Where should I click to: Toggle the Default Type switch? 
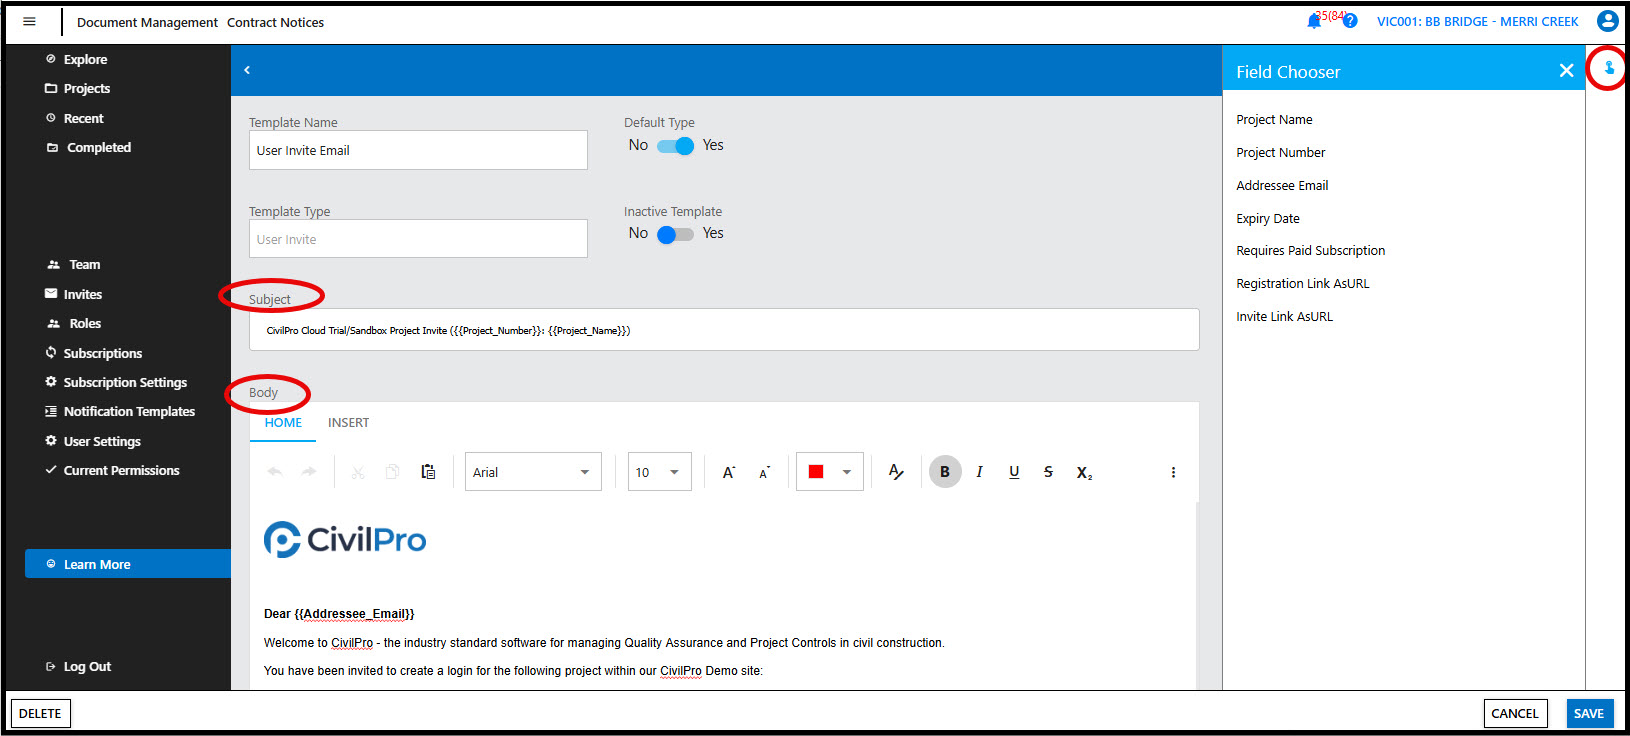coord(675,146)
